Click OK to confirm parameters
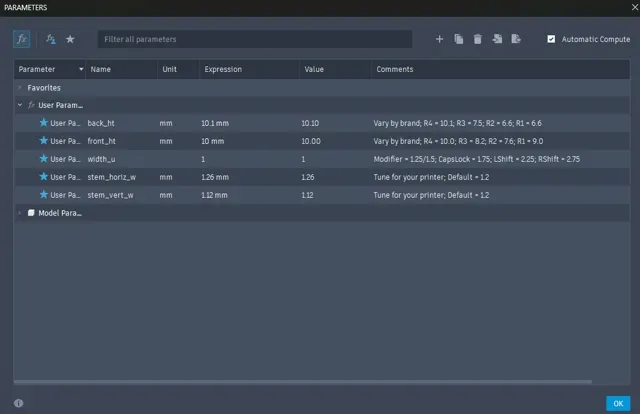The width and height of the screenshot is (640, 414). 618,403
